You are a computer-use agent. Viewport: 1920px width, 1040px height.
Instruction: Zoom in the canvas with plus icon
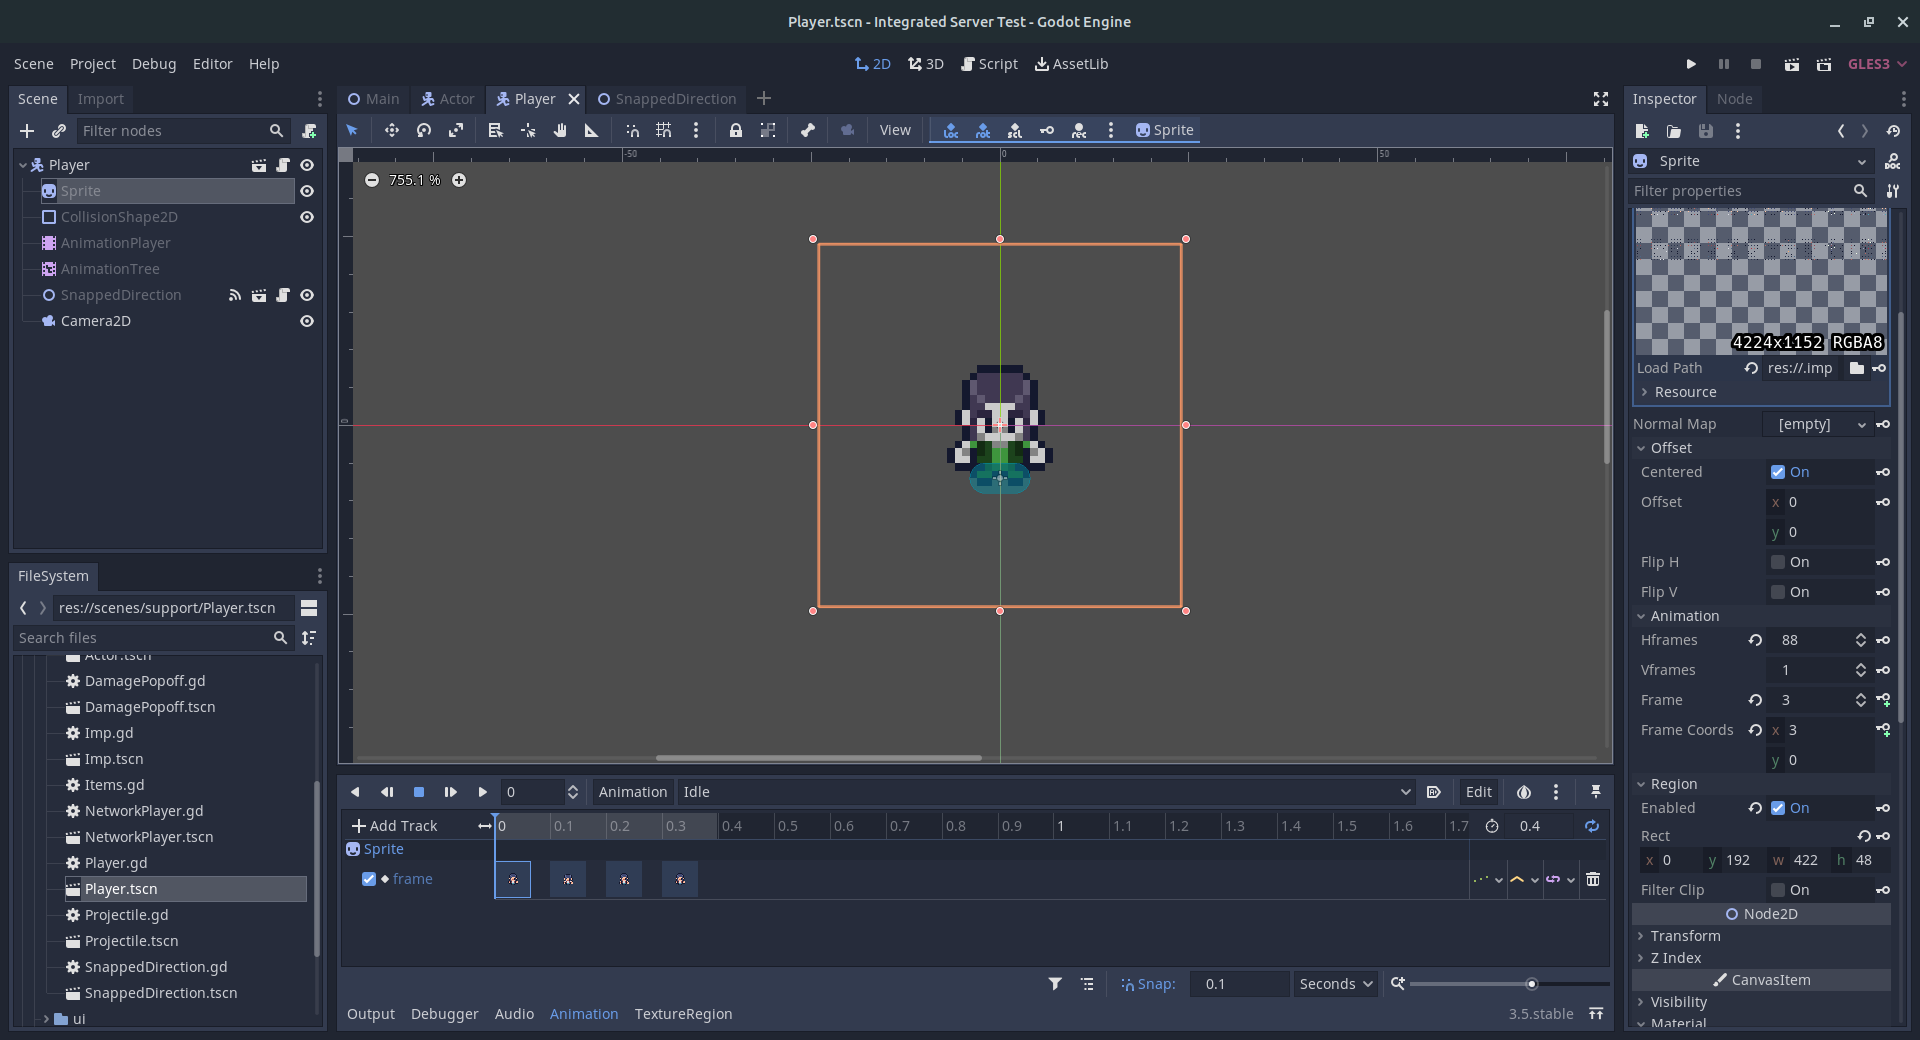tap(459, 180)
